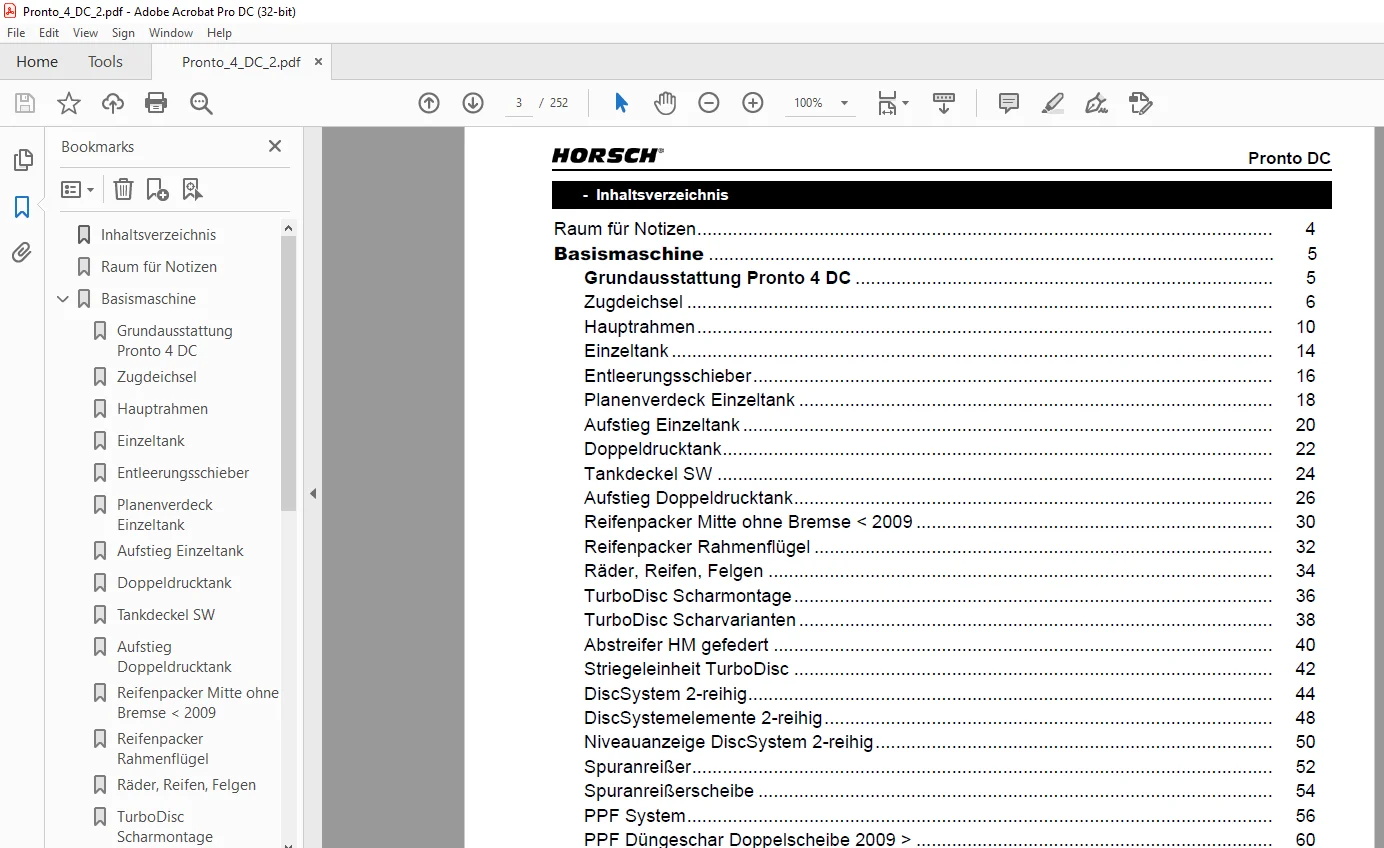Toggle the page thumbnails panel icon

(x=22, y=160)
